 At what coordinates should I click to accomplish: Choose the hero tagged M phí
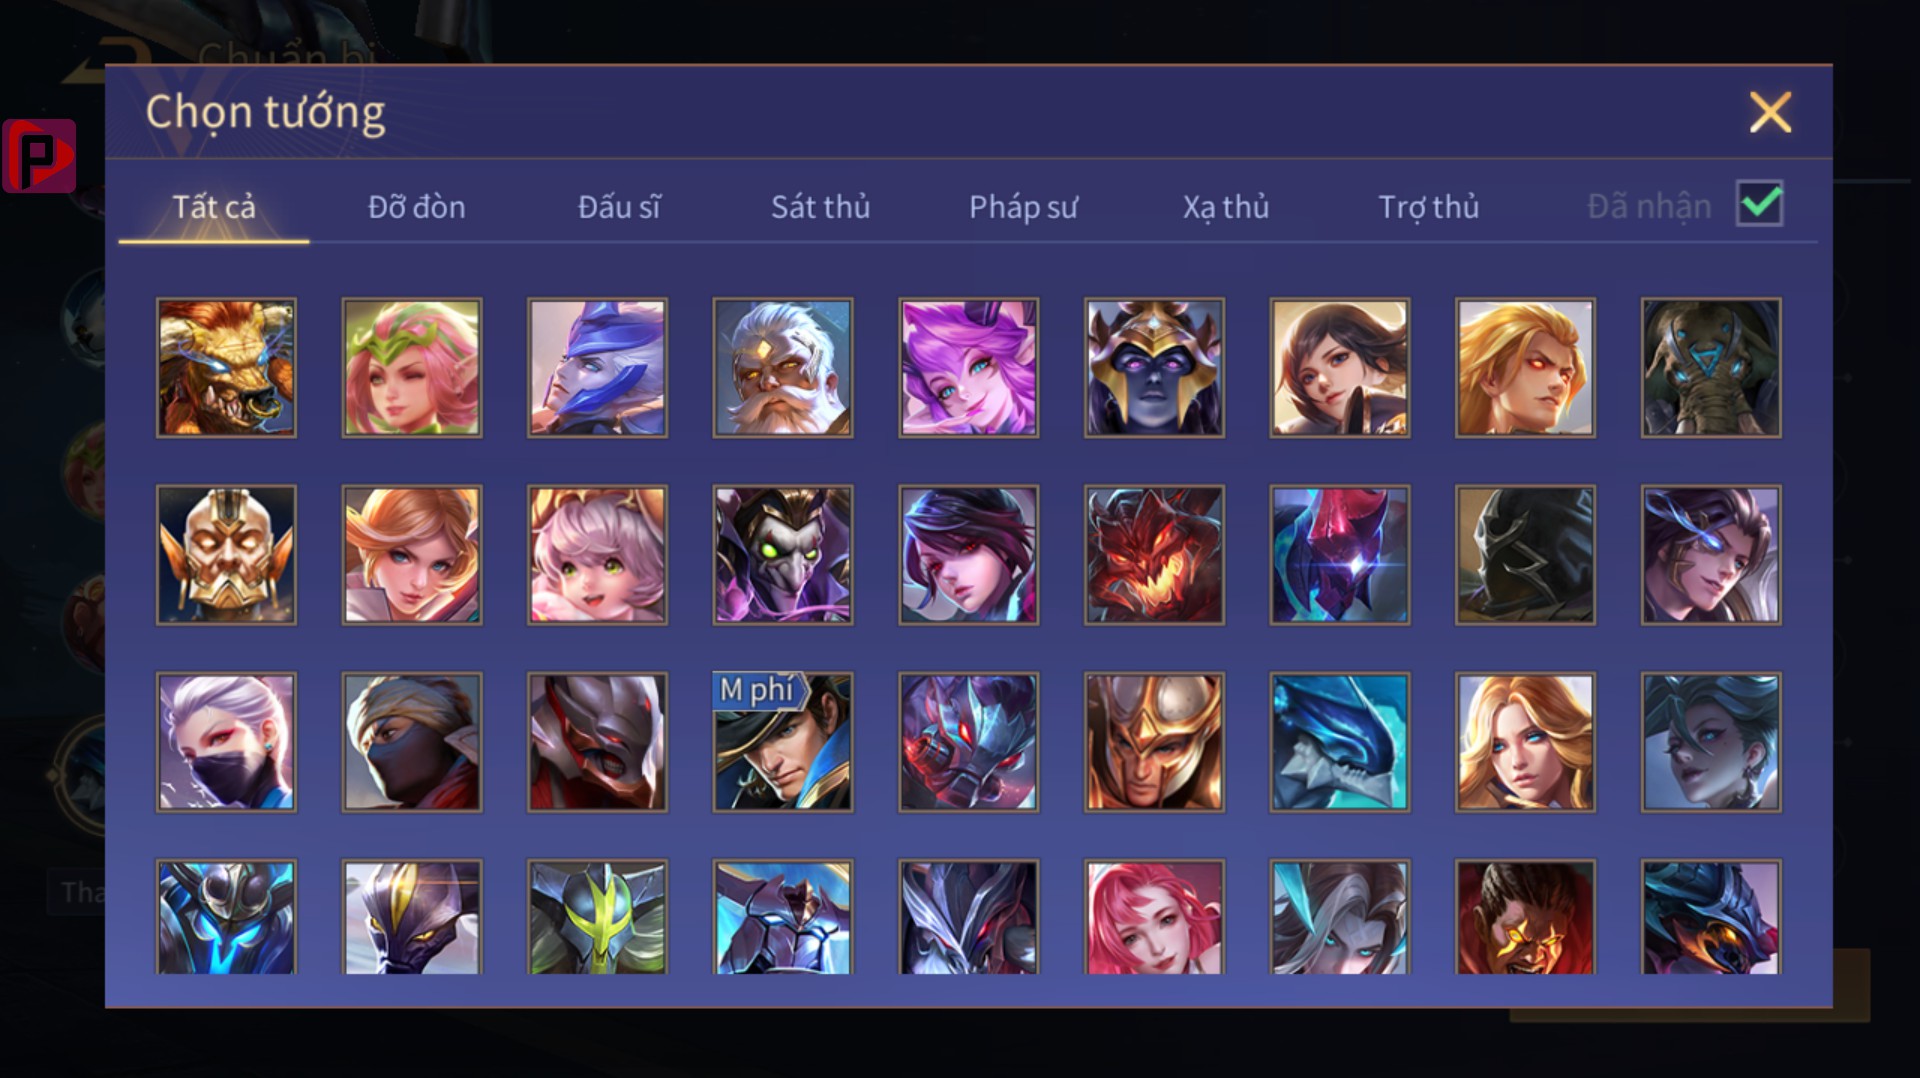point(783,742)
